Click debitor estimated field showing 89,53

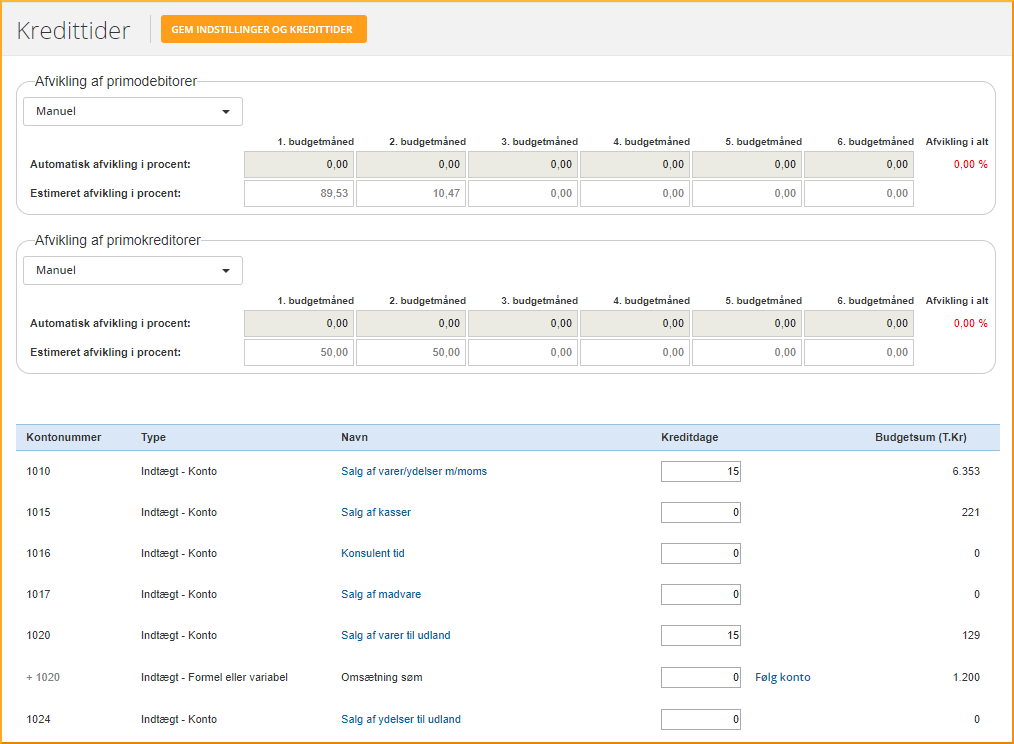[299, 193]
